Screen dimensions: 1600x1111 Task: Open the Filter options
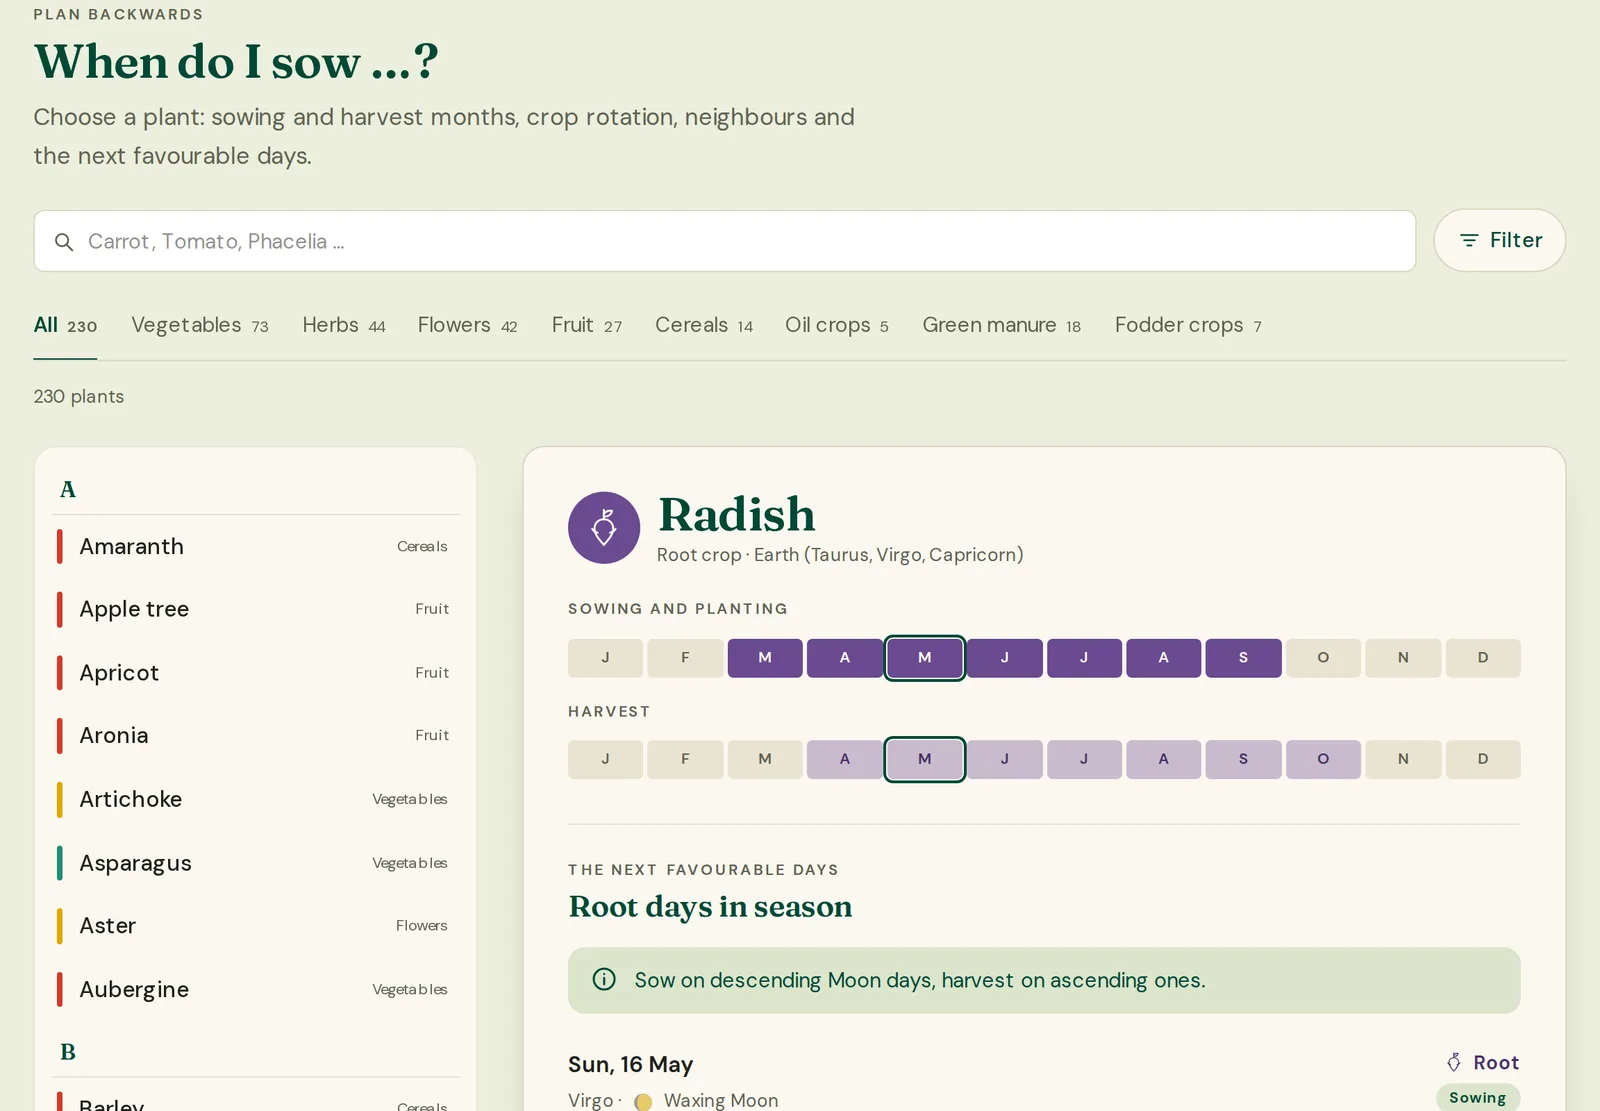click(x=1499, y=240)
